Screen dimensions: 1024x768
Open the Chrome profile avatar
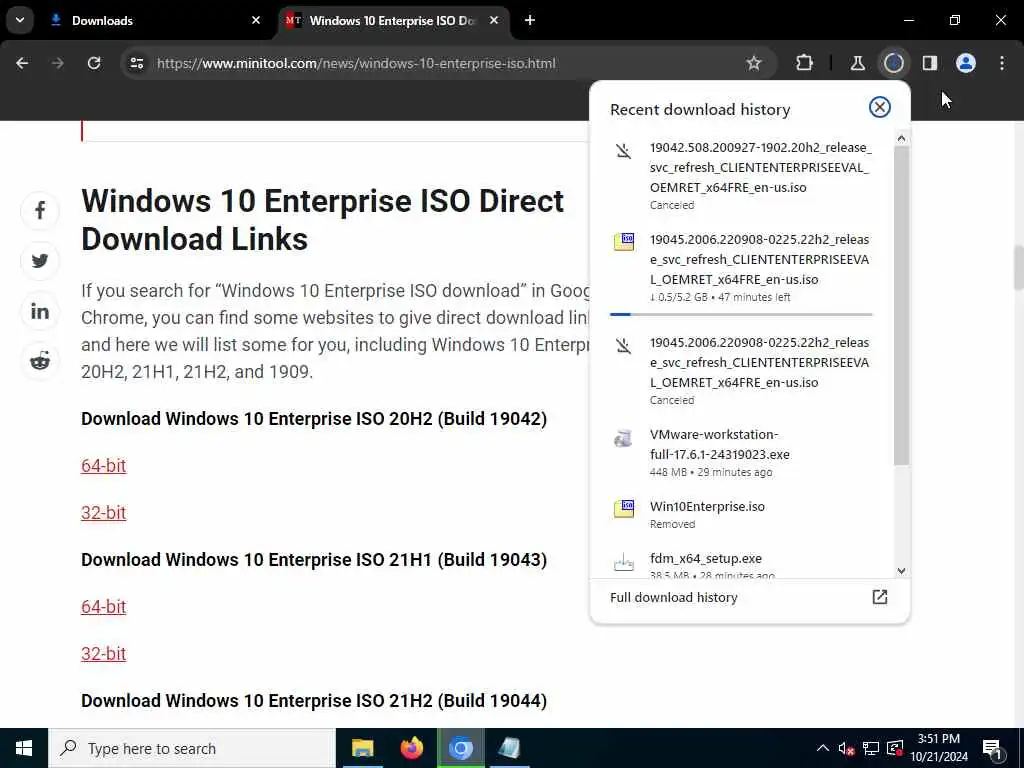pos(966,63)
